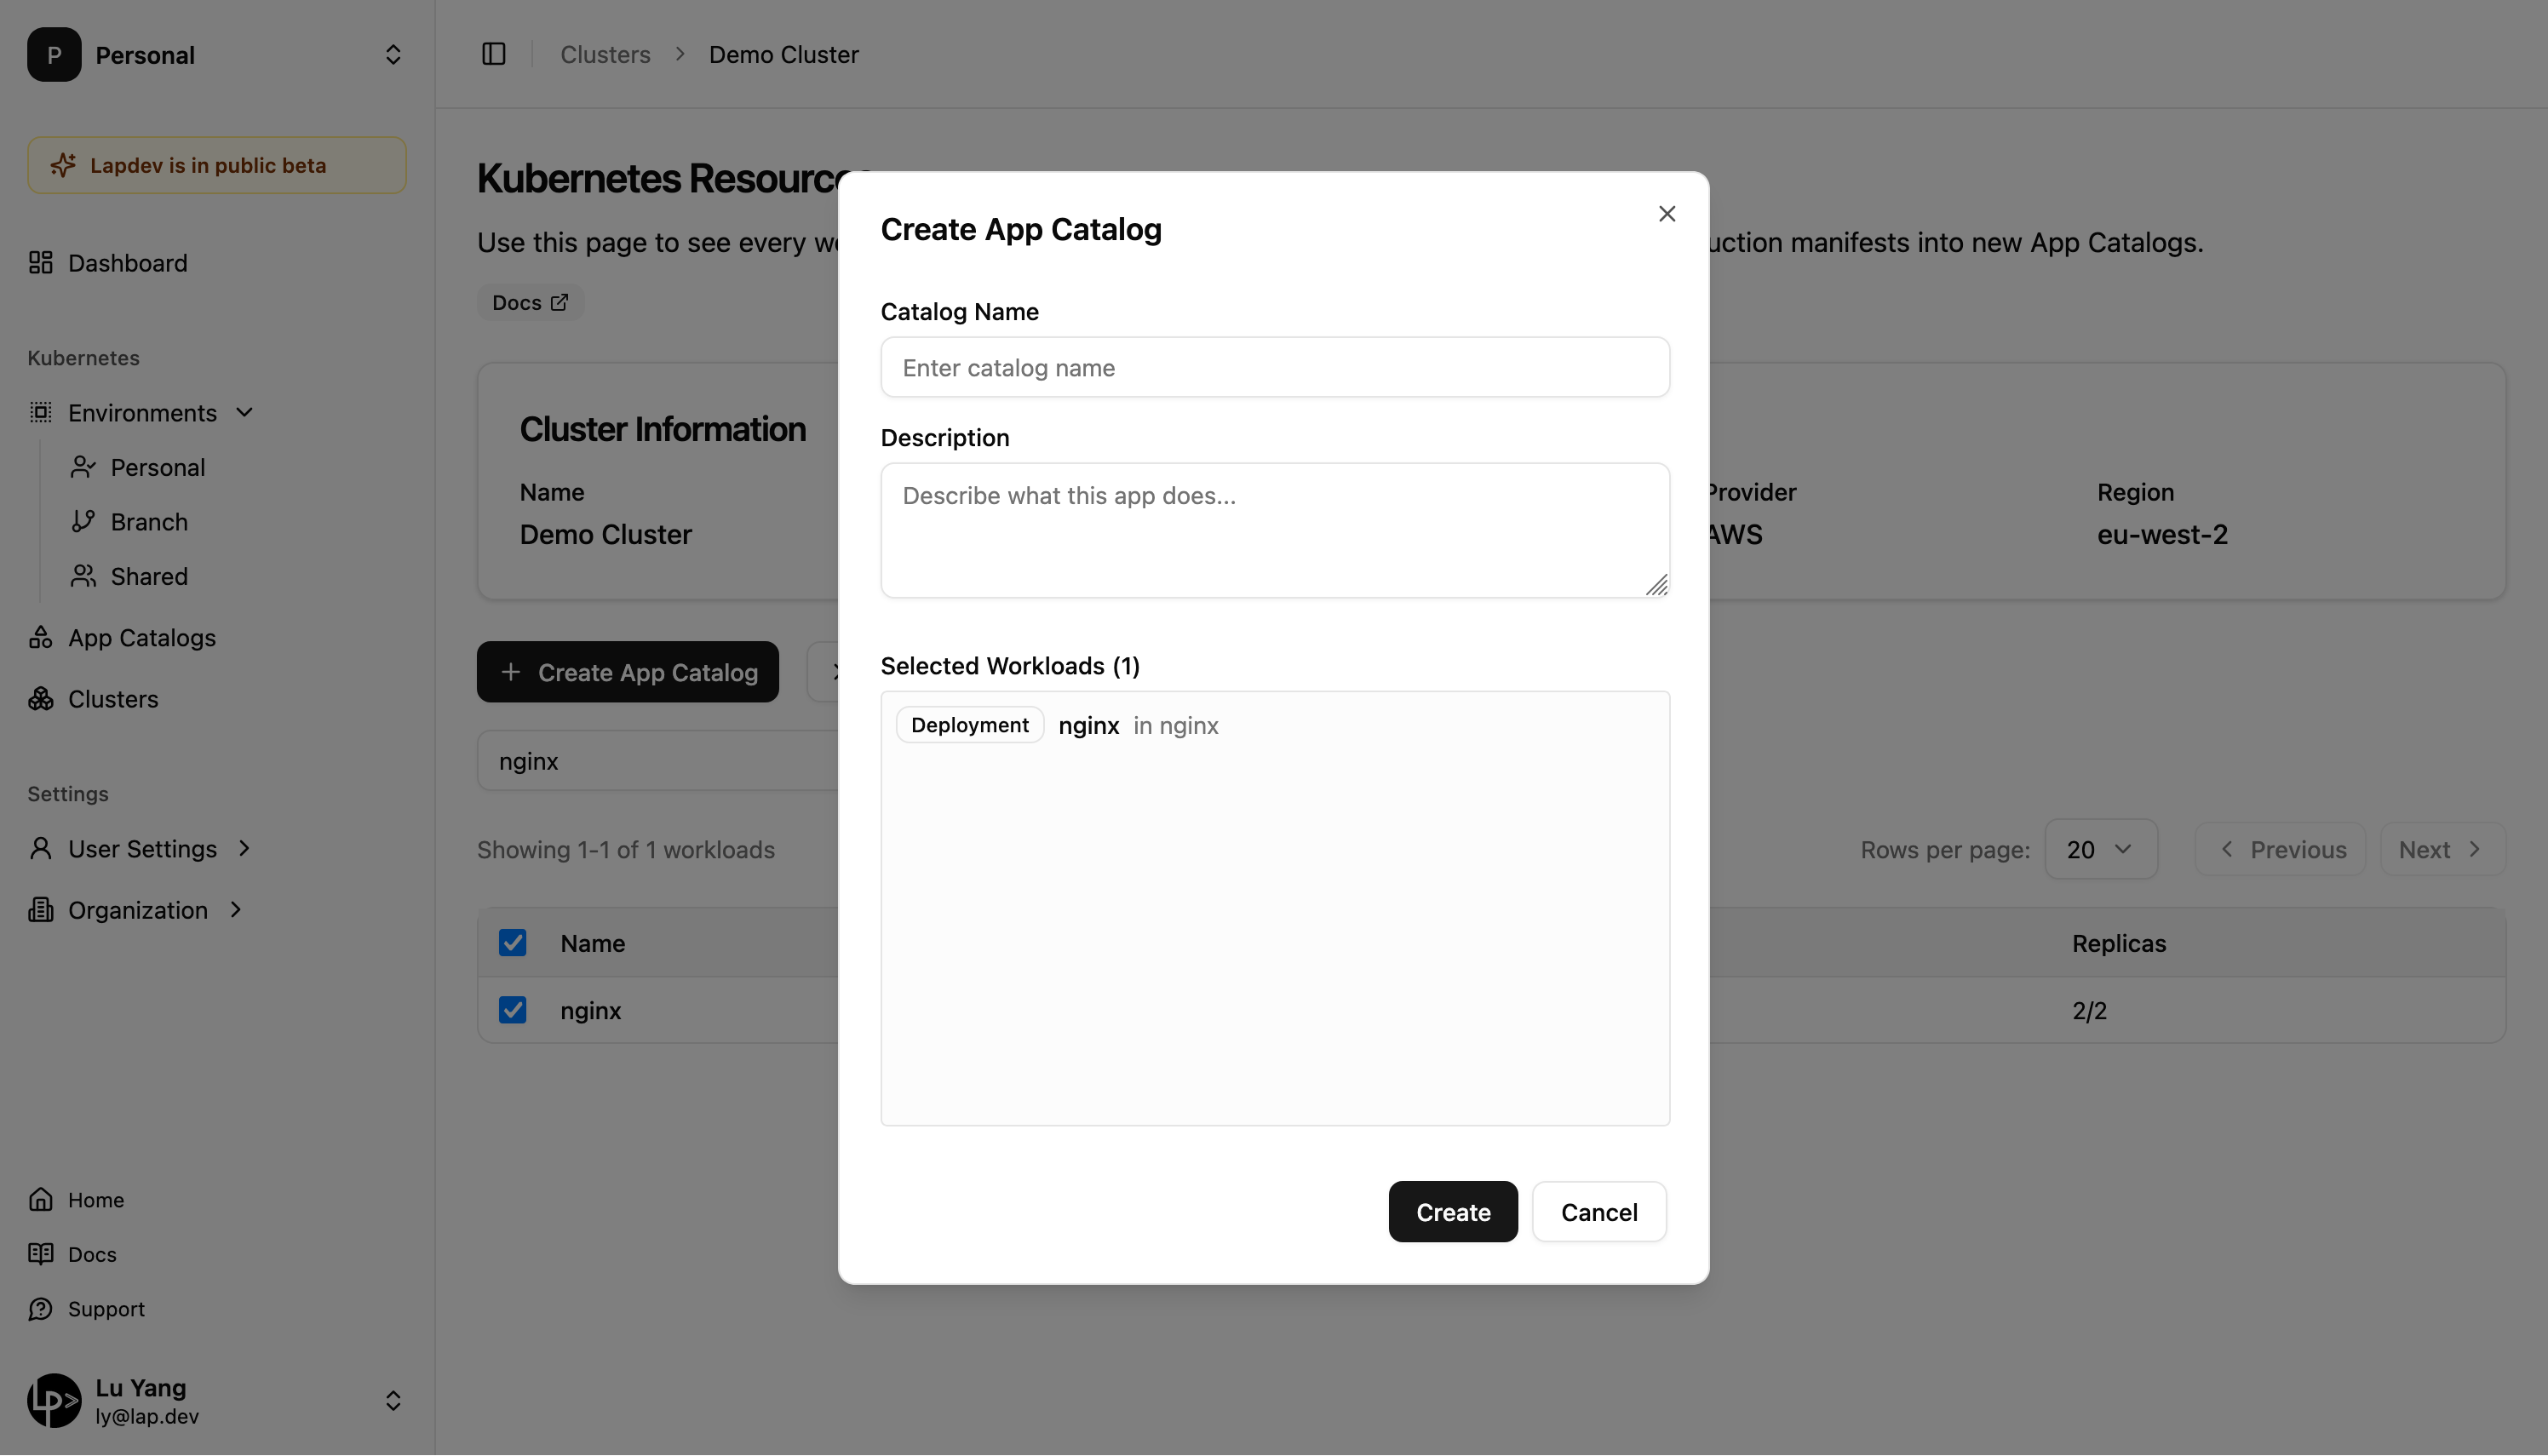The width and height of the screenshot is (2548, 1456).
Task: Open Support chat icon link
Action: [x=41, y=1309]
